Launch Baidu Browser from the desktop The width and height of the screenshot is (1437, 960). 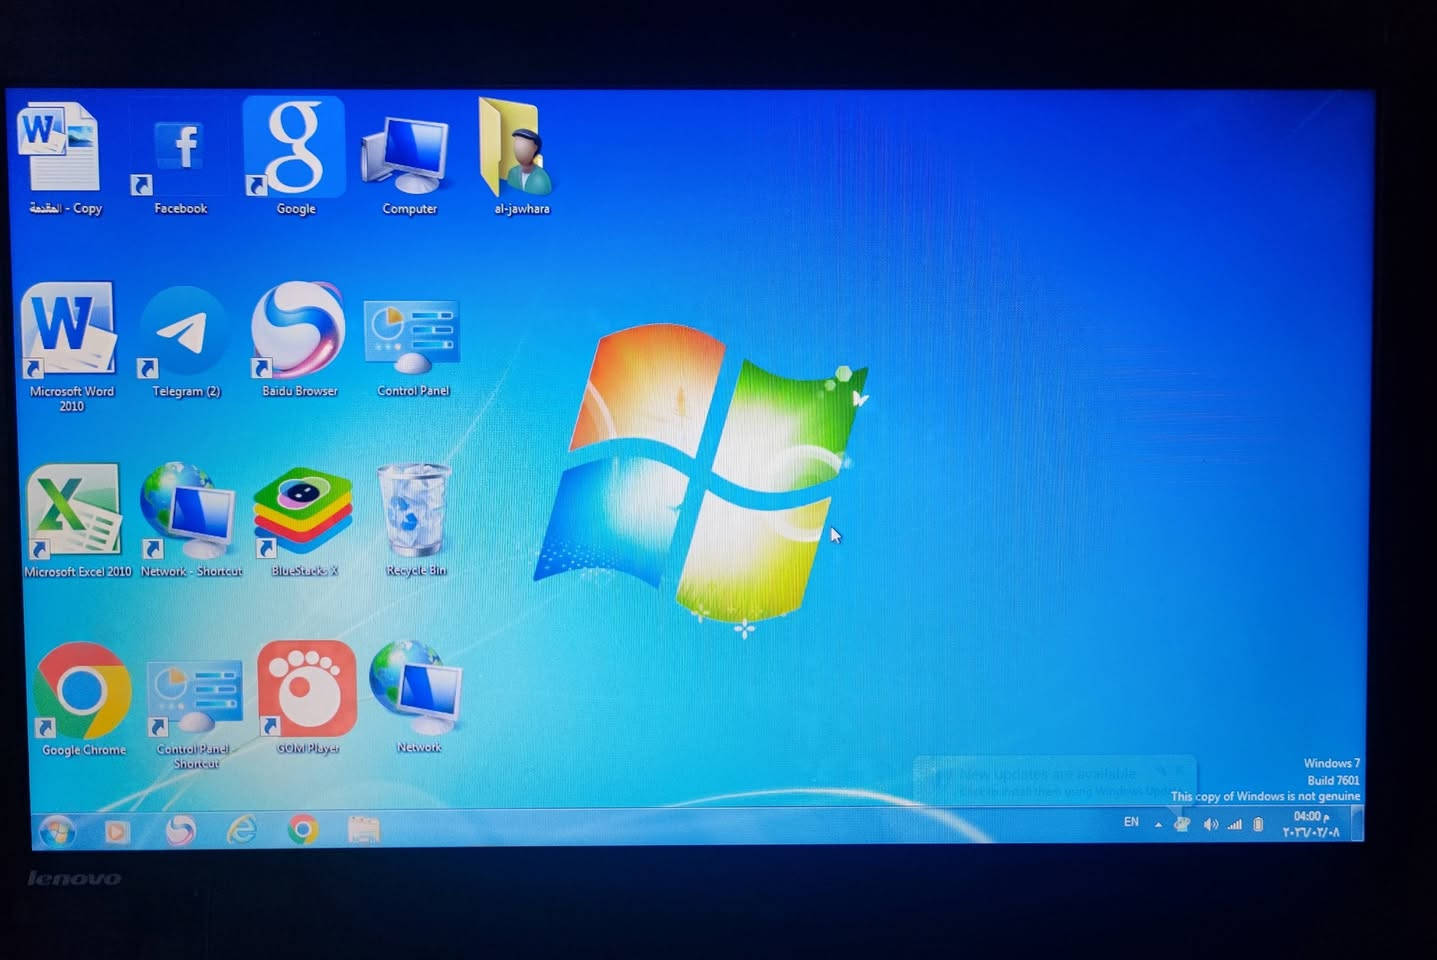[298, 332]
